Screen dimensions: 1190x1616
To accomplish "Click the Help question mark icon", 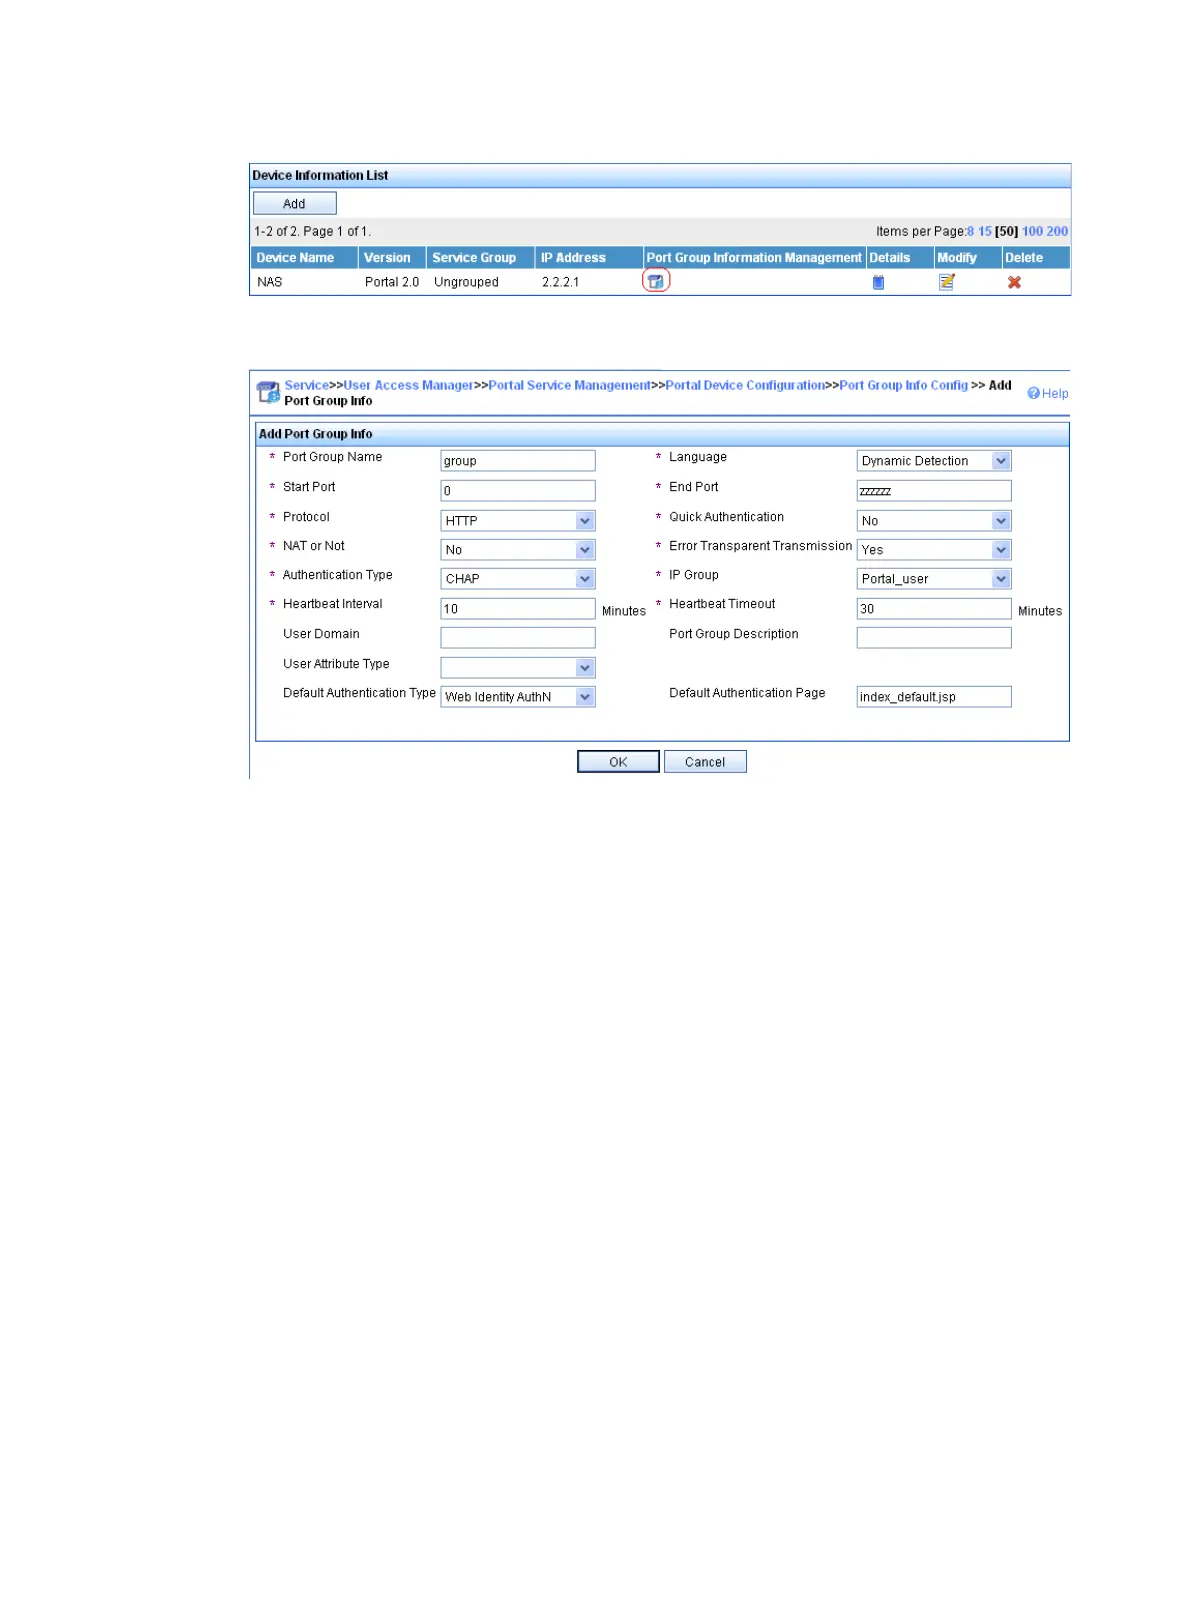I will [1034, 393].
